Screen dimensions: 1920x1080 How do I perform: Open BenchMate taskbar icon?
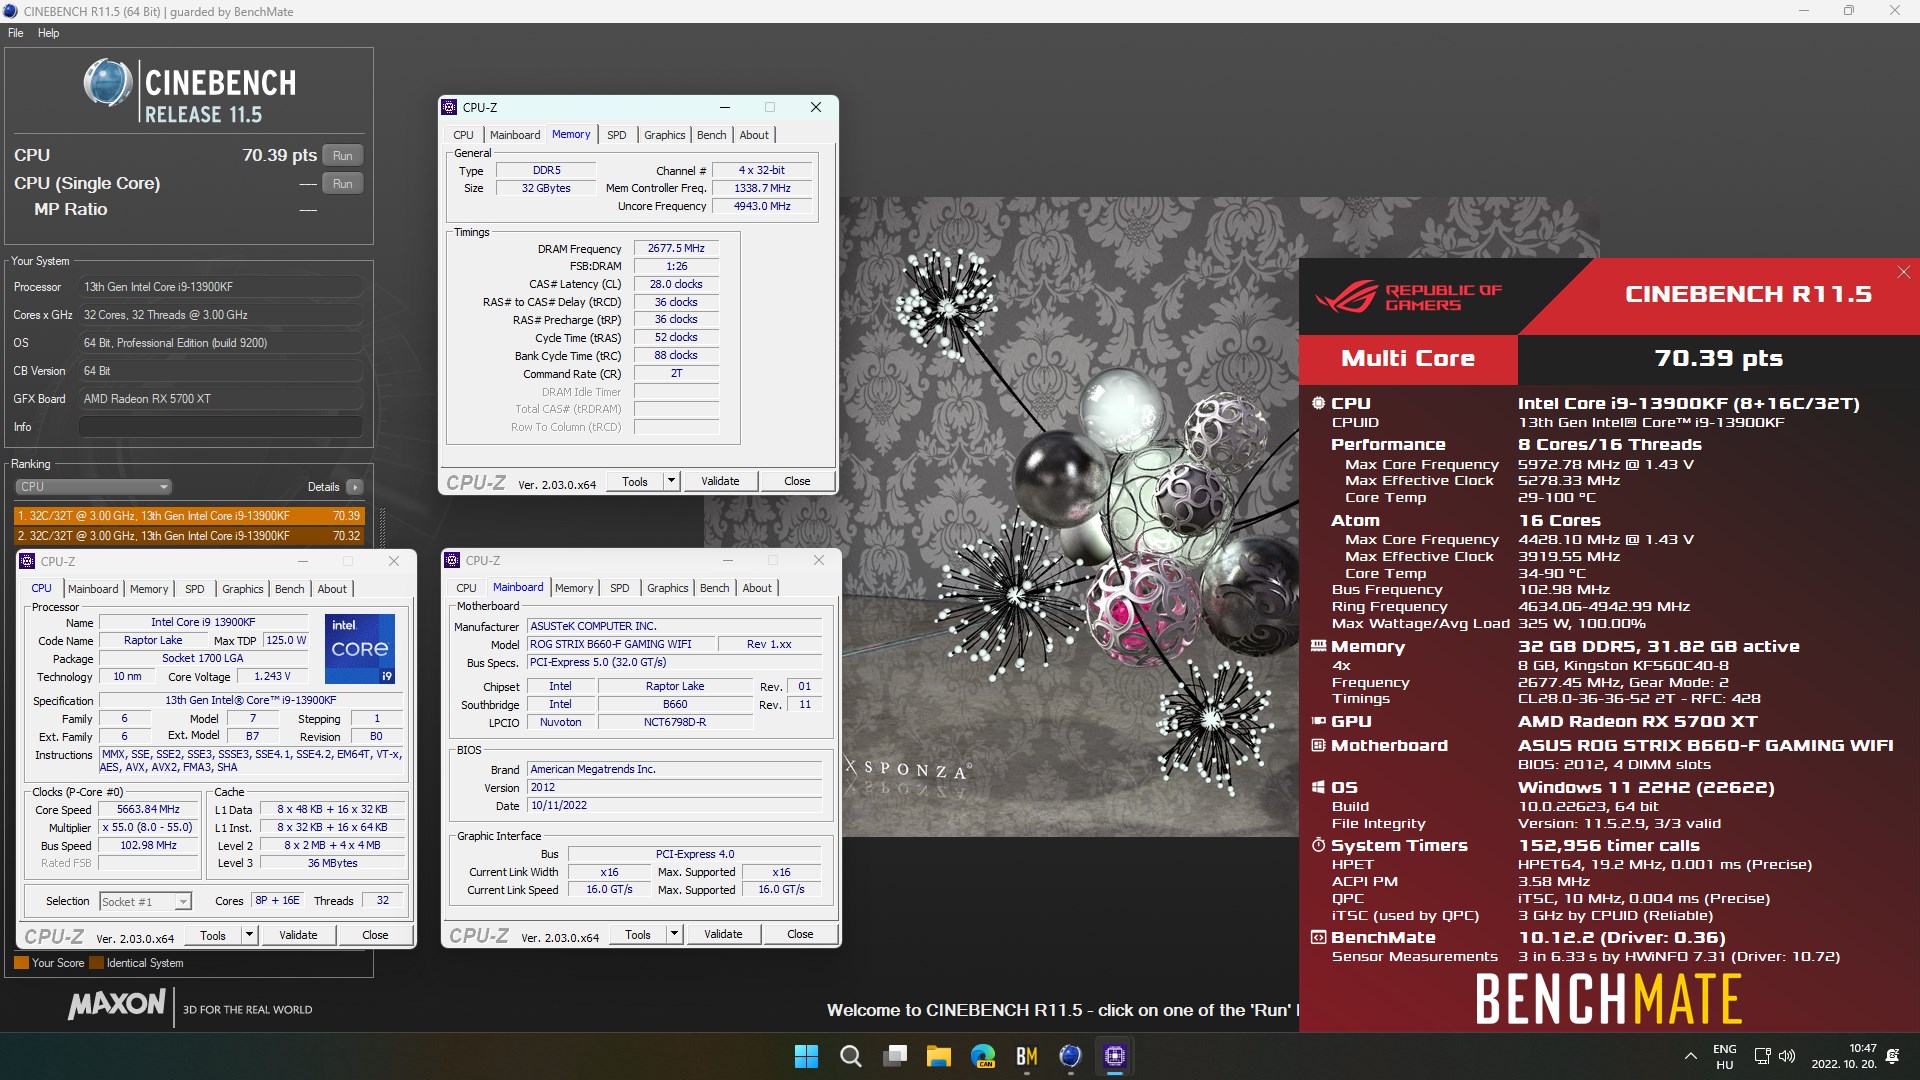[1026, 1056]
